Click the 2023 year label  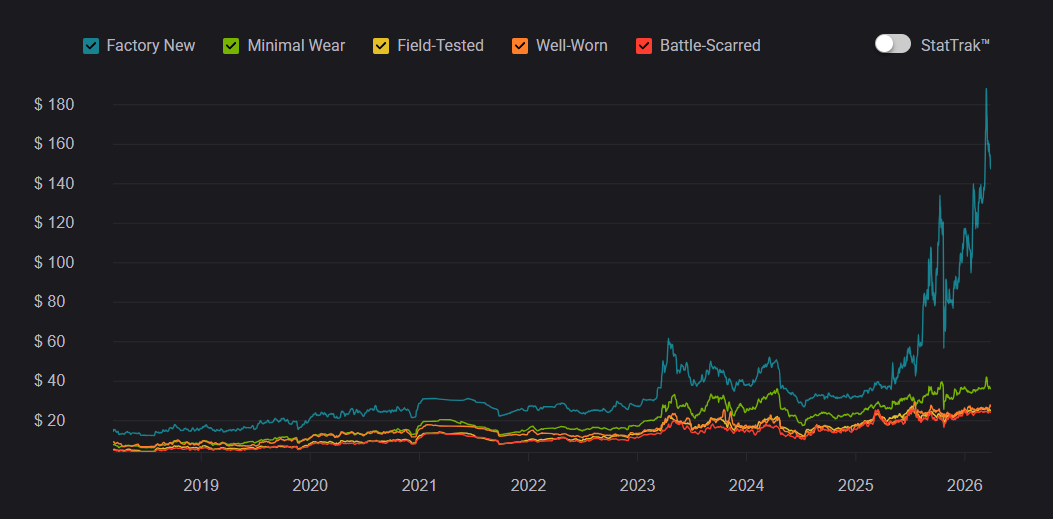[637, 486]
